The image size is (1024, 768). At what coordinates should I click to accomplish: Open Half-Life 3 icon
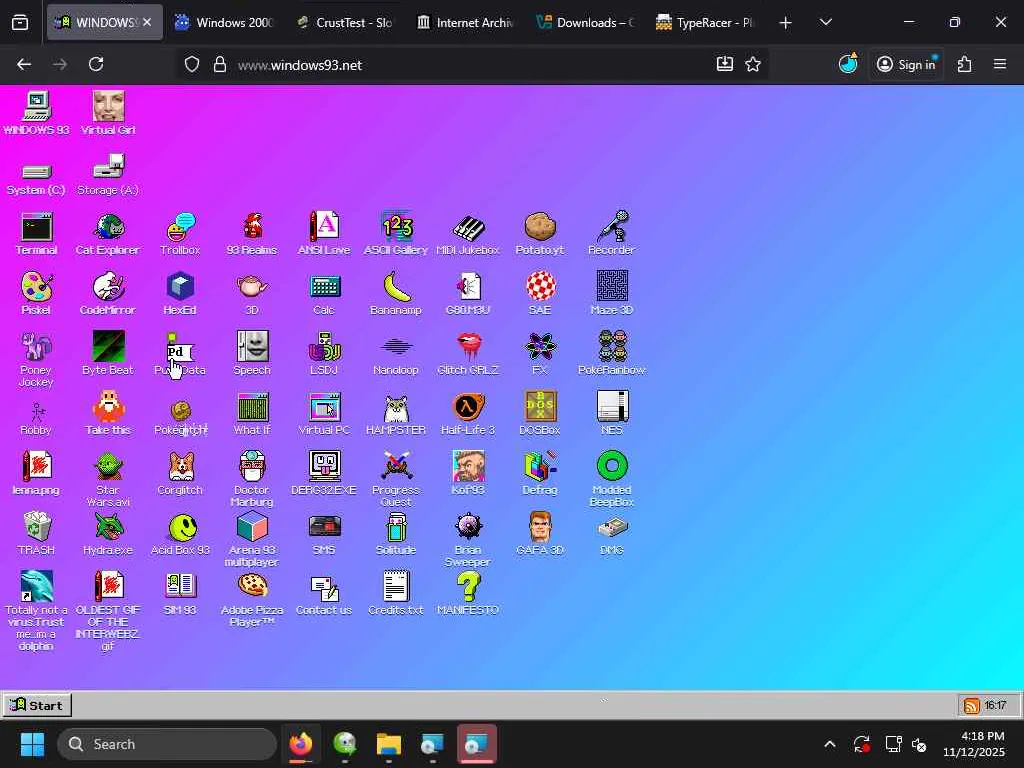(x=468, y=413)
